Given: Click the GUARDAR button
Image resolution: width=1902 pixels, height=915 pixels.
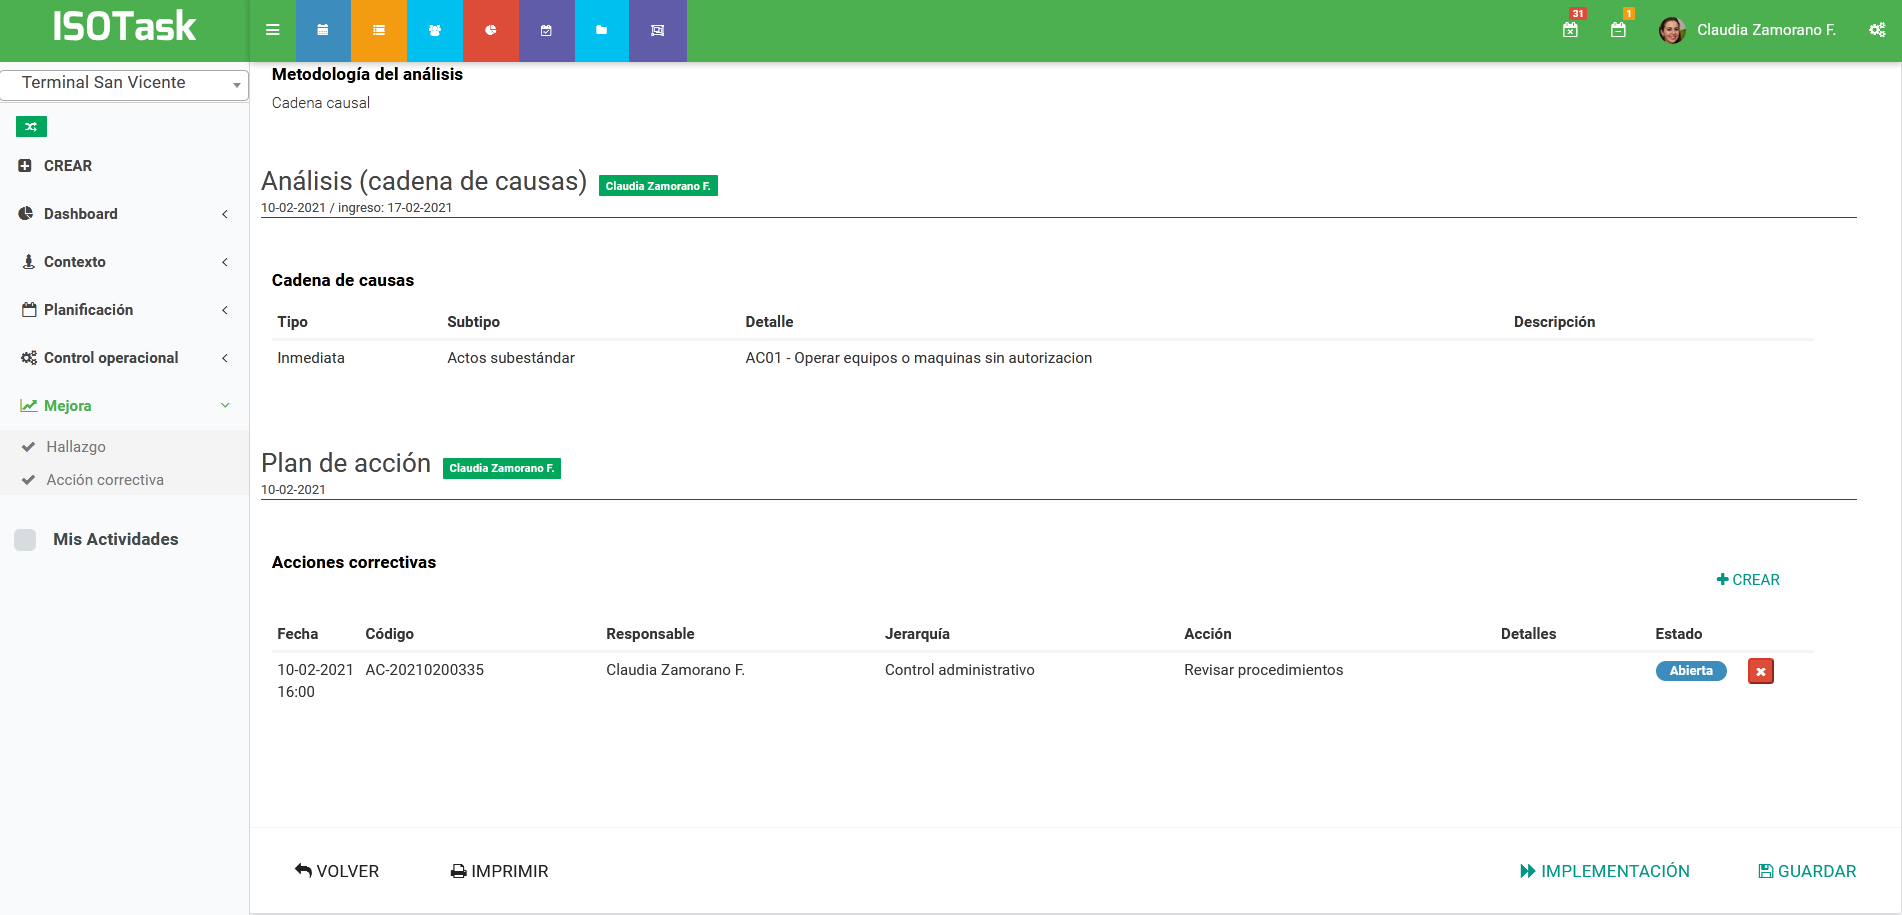Looking at the screenshot, I should coord(1807,871).
